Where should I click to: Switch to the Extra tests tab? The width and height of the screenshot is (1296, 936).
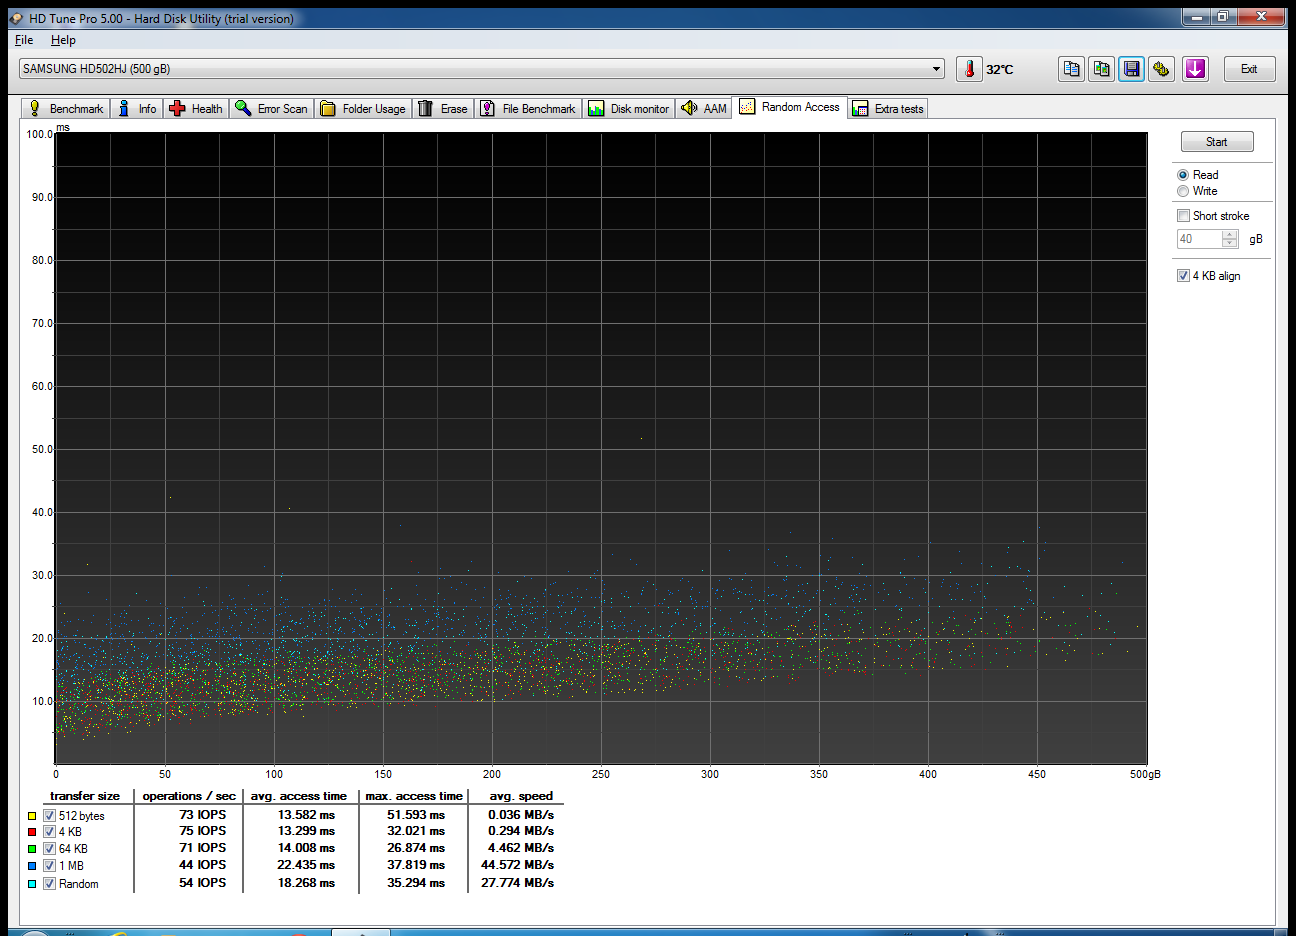[x=888, y=109]
